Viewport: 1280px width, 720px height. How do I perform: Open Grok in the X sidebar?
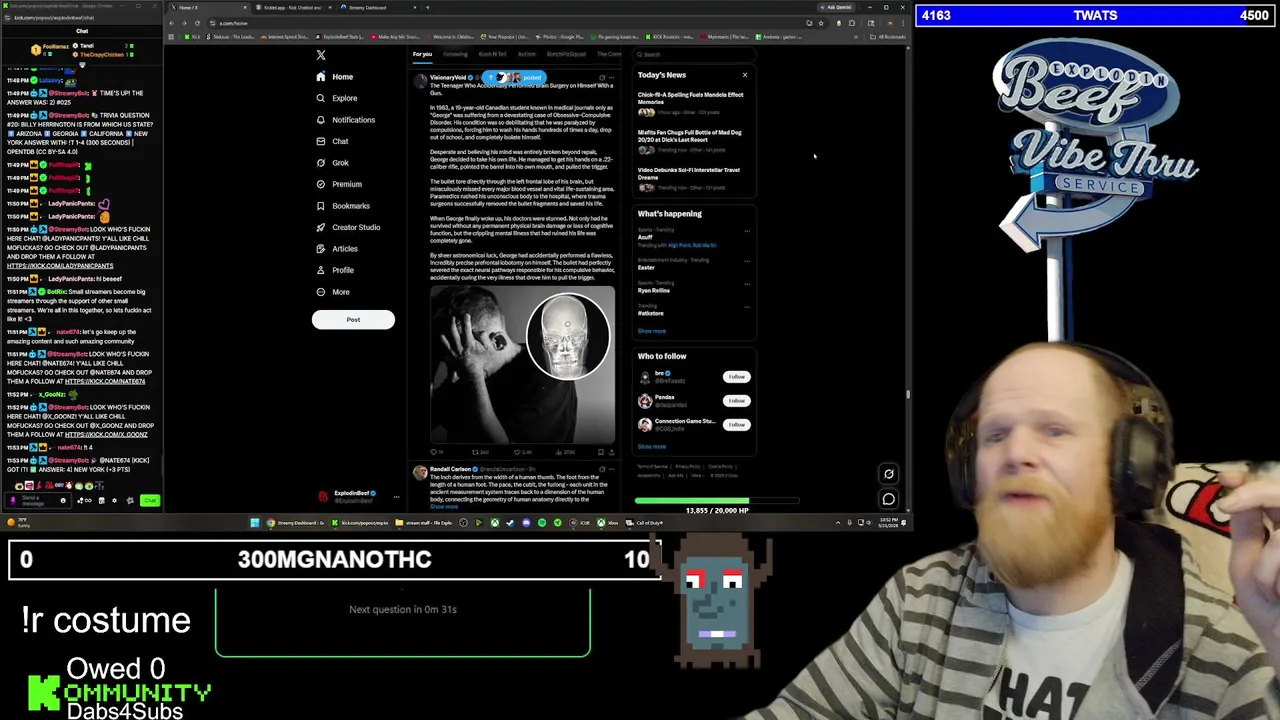coord(333,163)
